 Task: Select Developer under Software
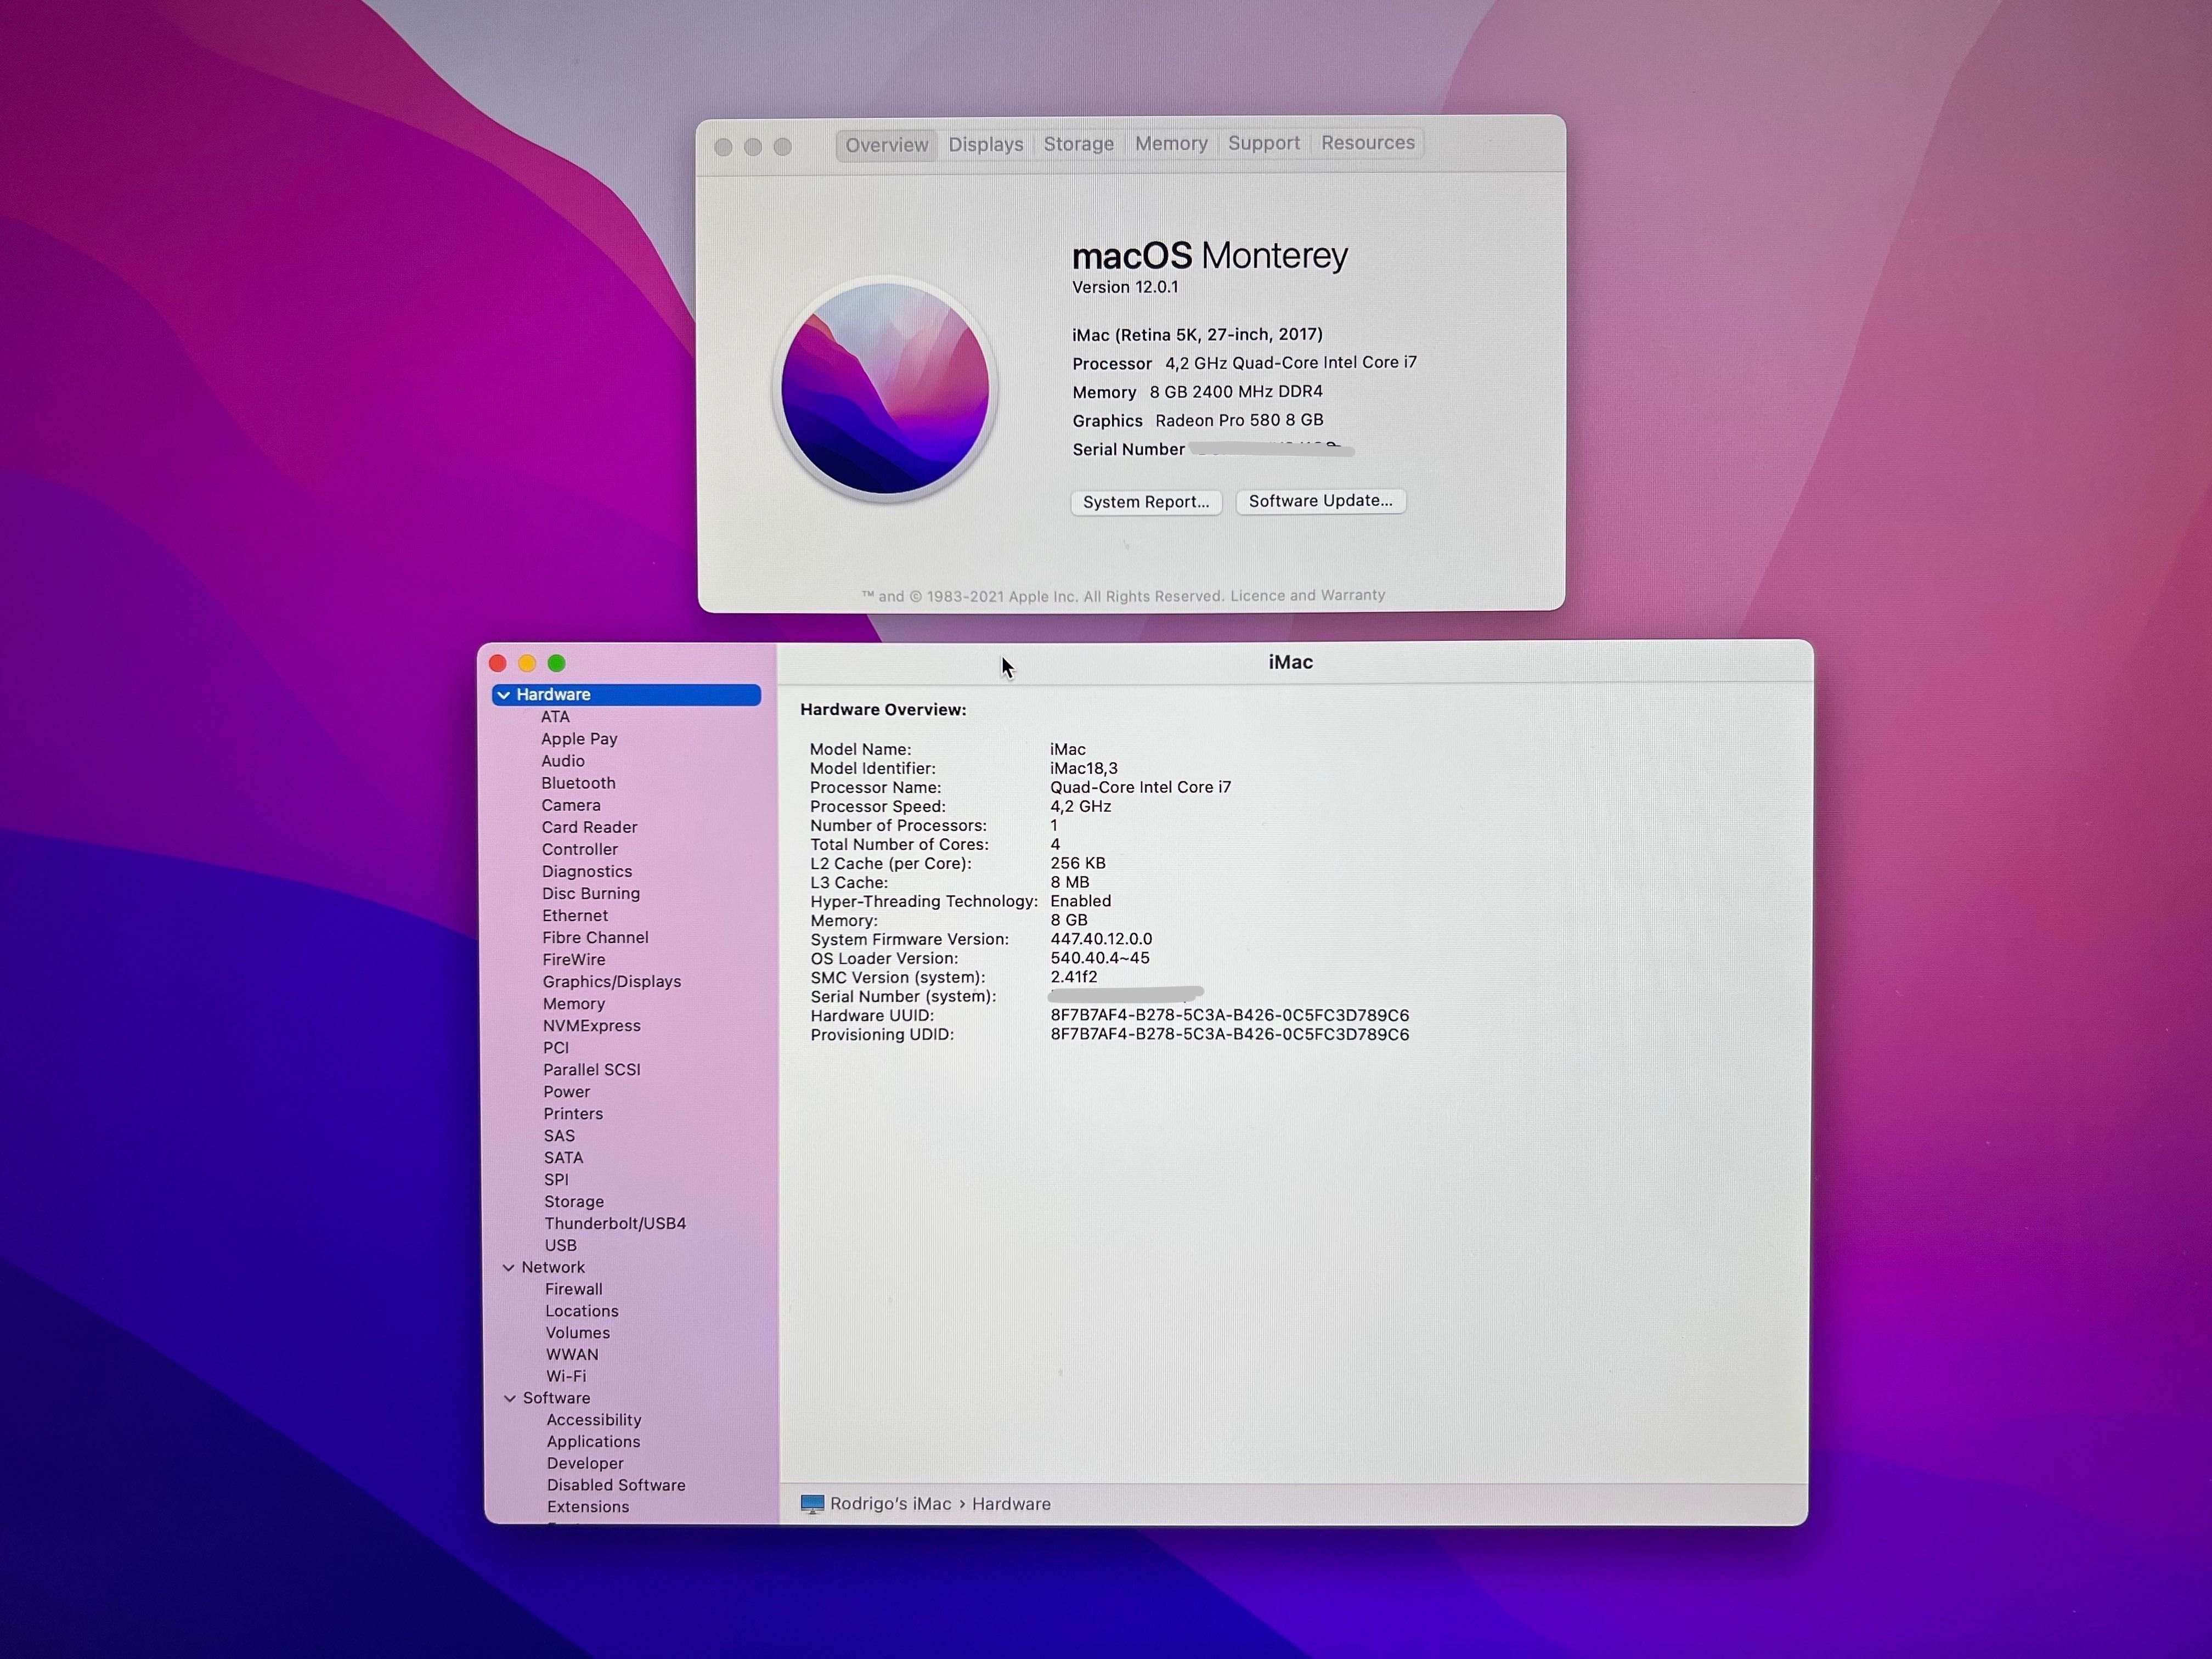click(585, 1464)
